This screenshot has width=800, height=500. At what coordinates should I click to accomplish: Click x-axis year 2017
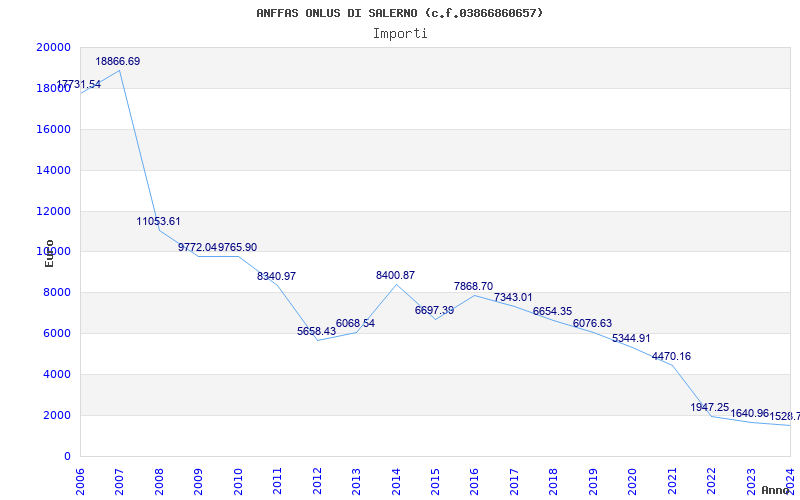pos(514,481)
